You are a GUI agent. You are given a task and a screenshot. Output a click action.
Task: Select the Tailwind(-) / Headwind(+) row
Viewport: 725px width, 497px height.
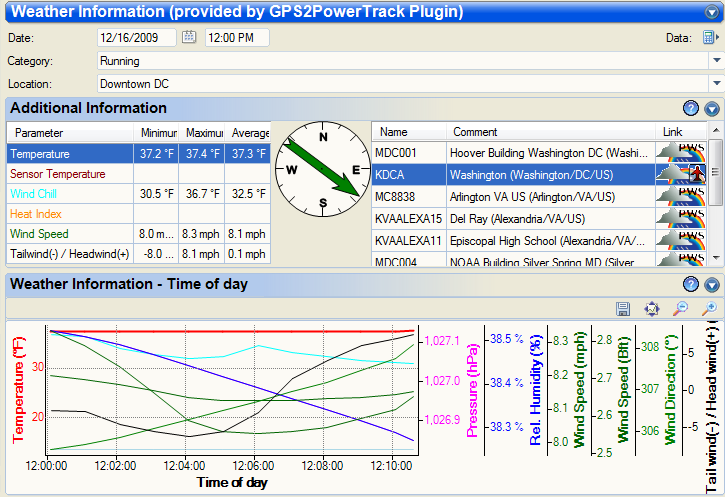coord(138,254)
